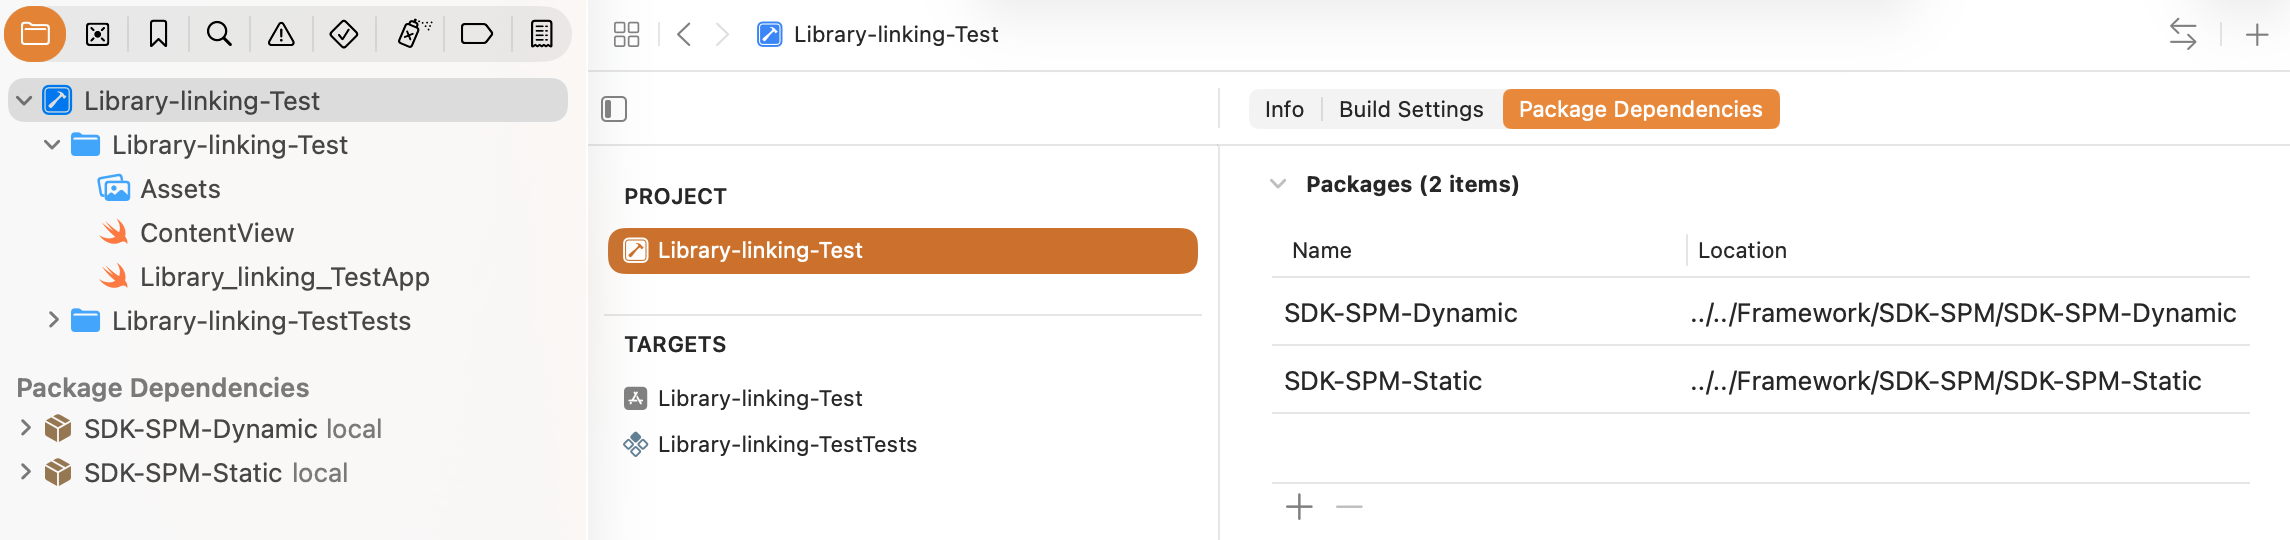Collapse the Packages (2 items) section
The height and width of the screenshot is (540, 2290).
click(1277, 184)
